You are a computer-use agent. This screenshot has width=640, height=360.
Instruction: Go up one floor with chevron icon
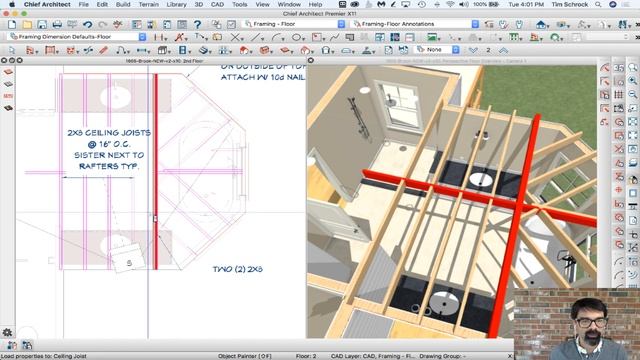tap(503, 50)
